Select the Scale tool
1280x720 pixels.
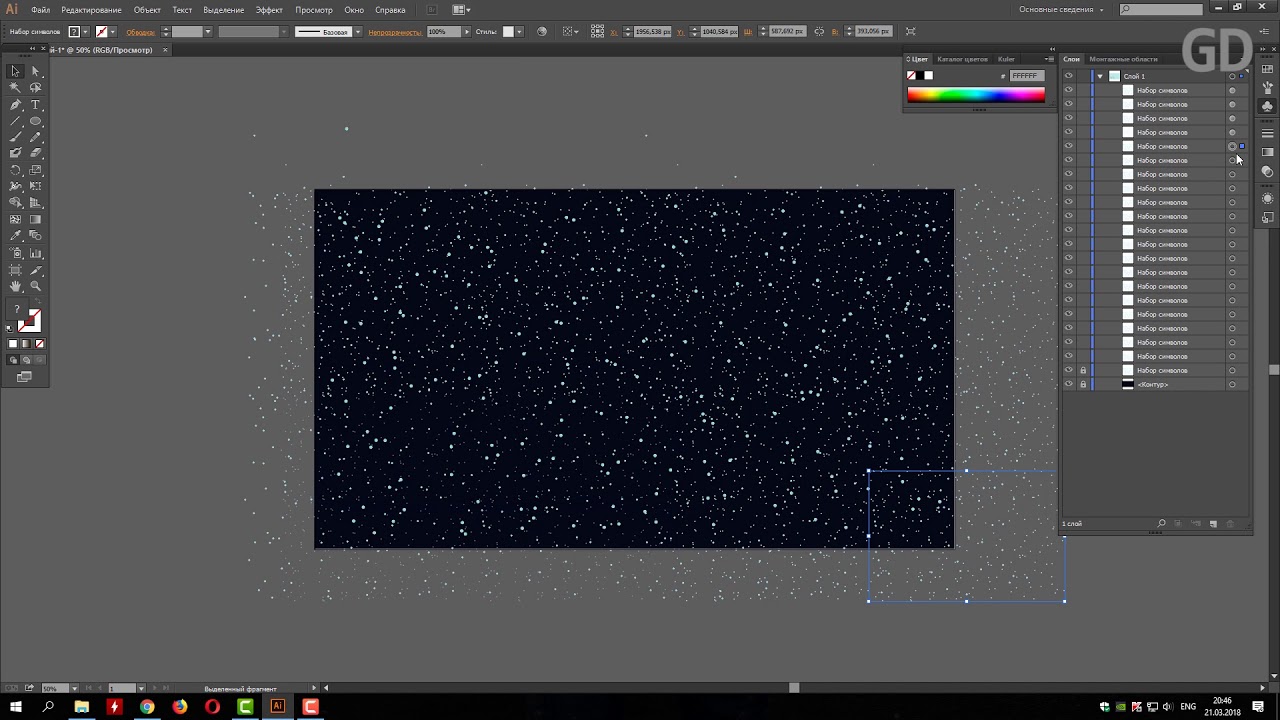(35, 170)
